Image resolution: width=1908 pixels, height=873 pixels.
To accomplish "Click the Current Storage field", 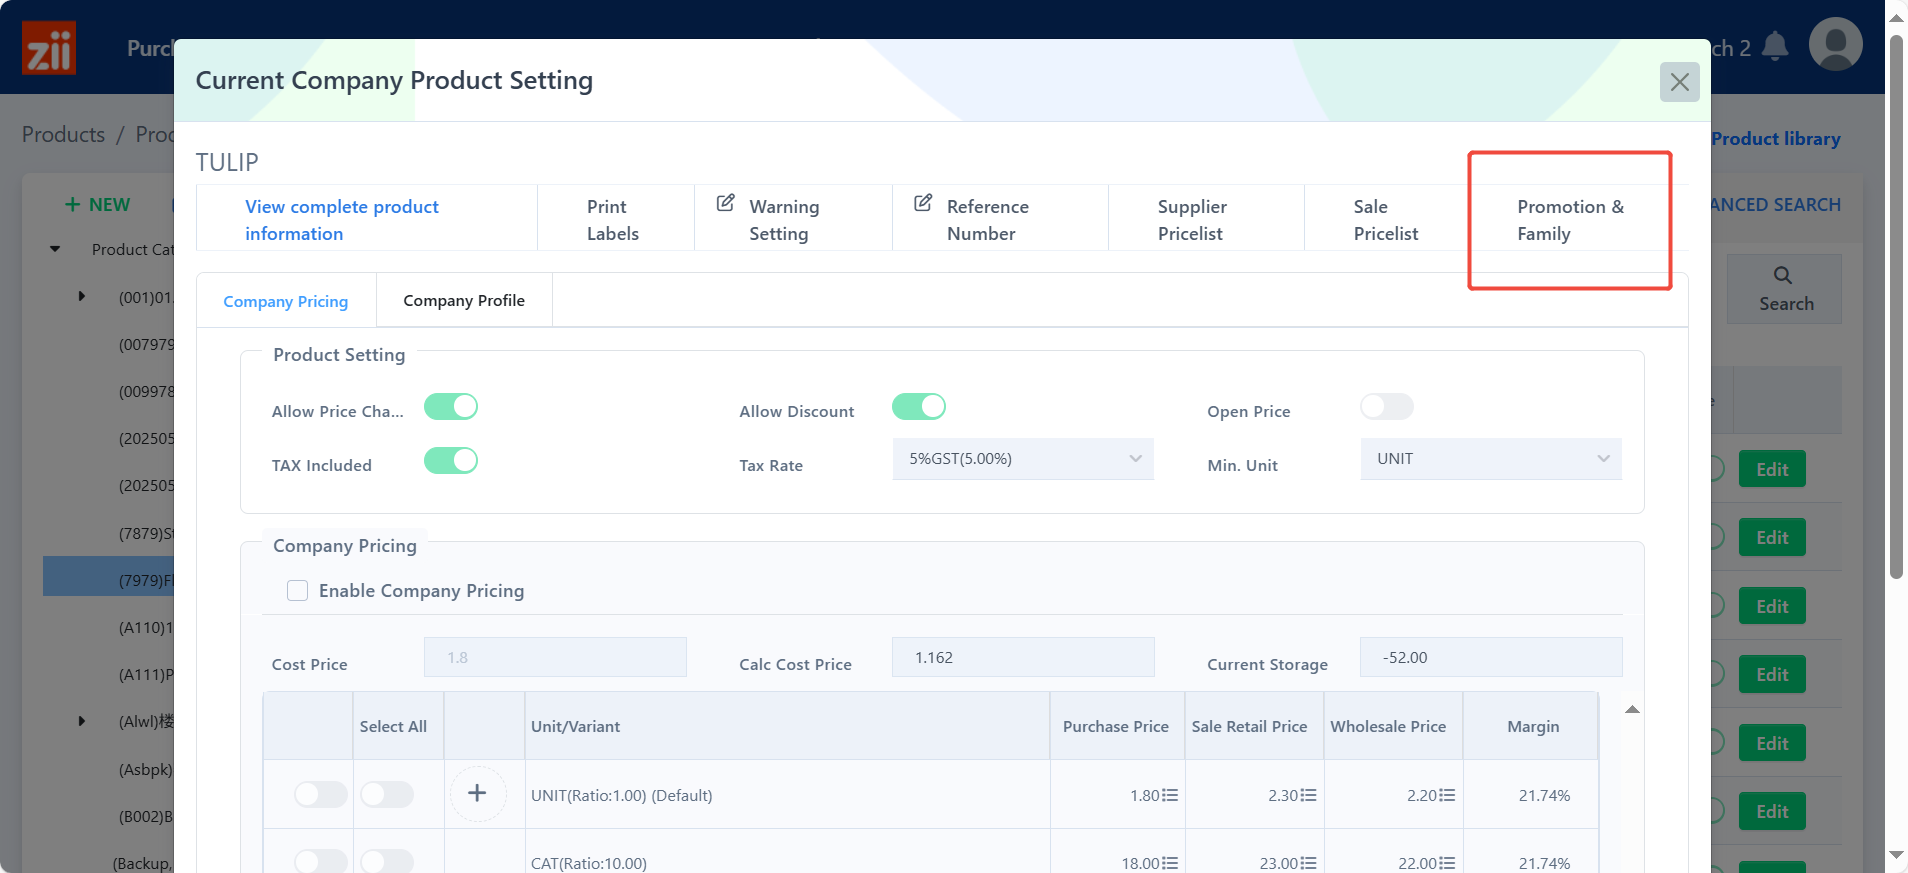I will point(1491,658).
